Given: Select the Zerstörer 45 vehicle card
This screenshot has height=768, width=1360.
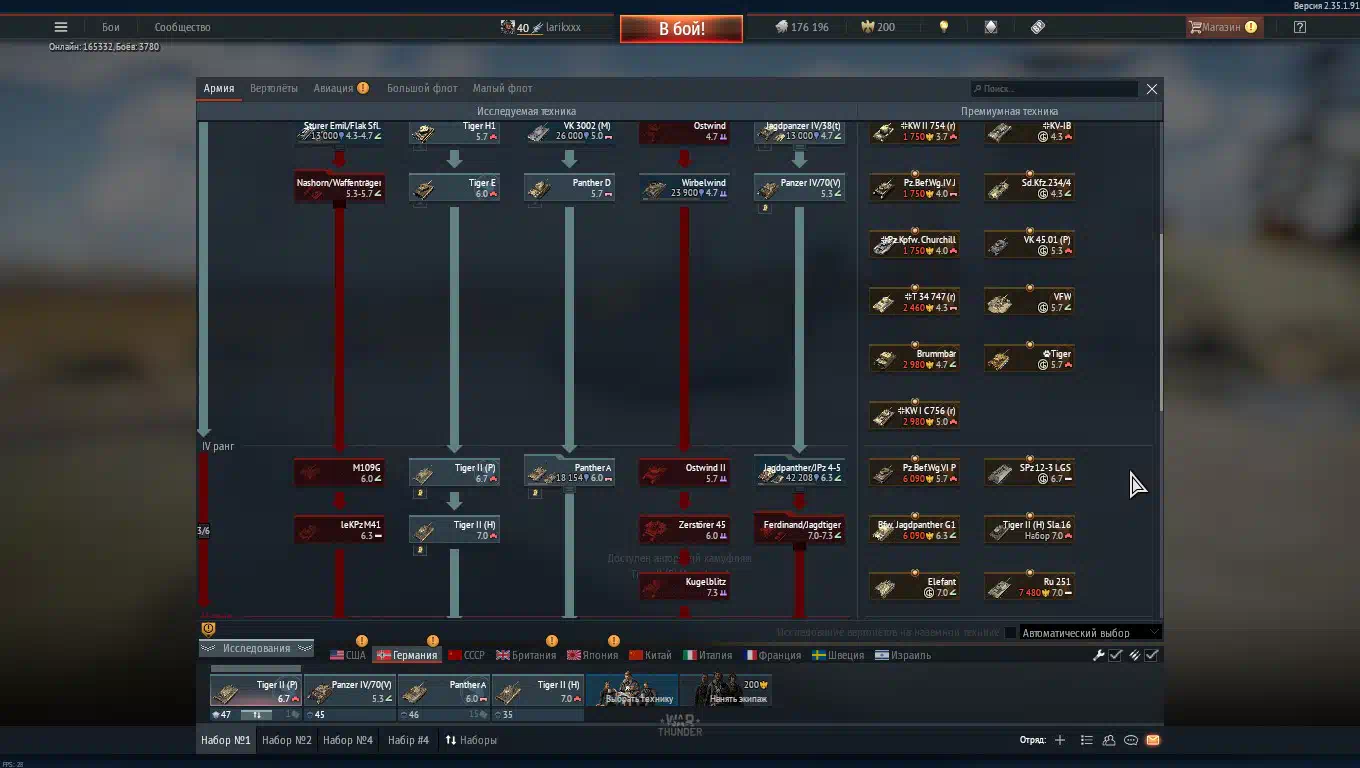Looking at the screenshot, I should (684, 530).
